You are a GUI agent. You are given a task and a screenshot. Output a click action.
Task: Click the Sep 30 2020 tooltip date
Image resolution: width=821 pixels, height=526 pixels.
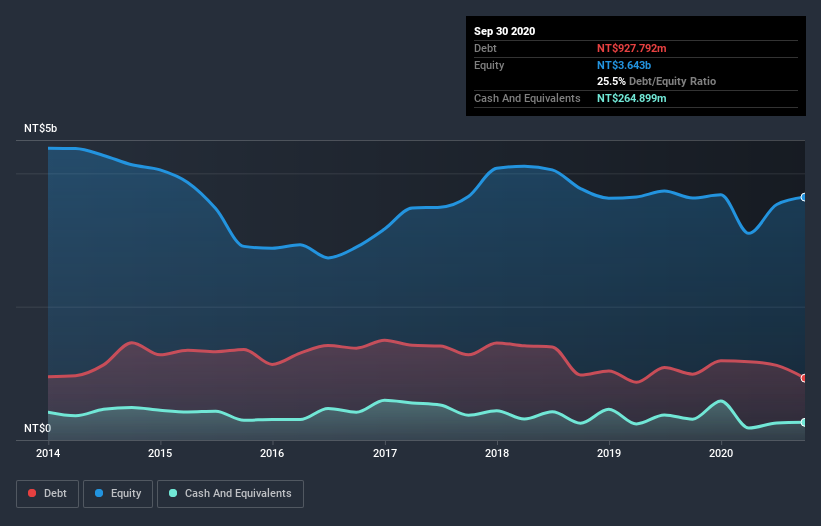[505, 31]
